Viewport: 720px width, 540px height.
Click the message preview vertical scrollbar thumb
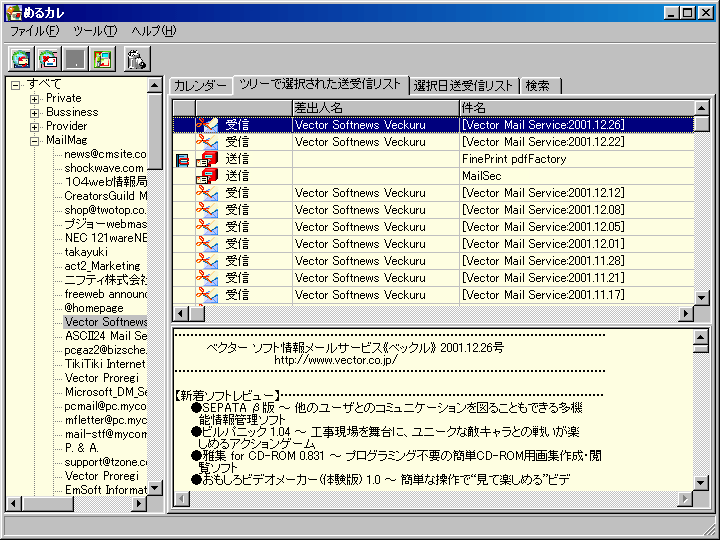(x=701, y=349)
